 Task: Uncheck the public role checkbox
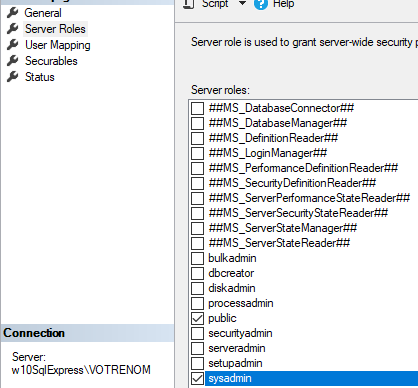[197, 318]
